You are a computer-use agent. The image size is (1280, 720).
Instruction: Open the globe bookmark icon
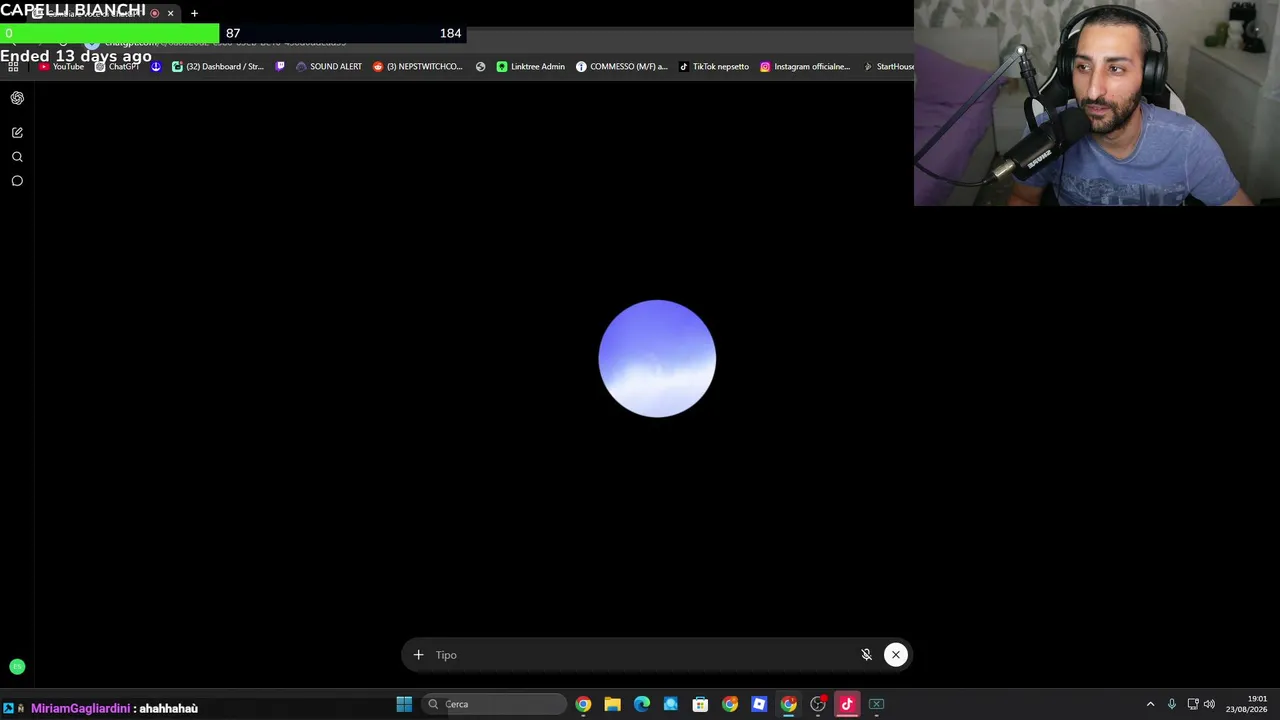click(x=481, y=67)
